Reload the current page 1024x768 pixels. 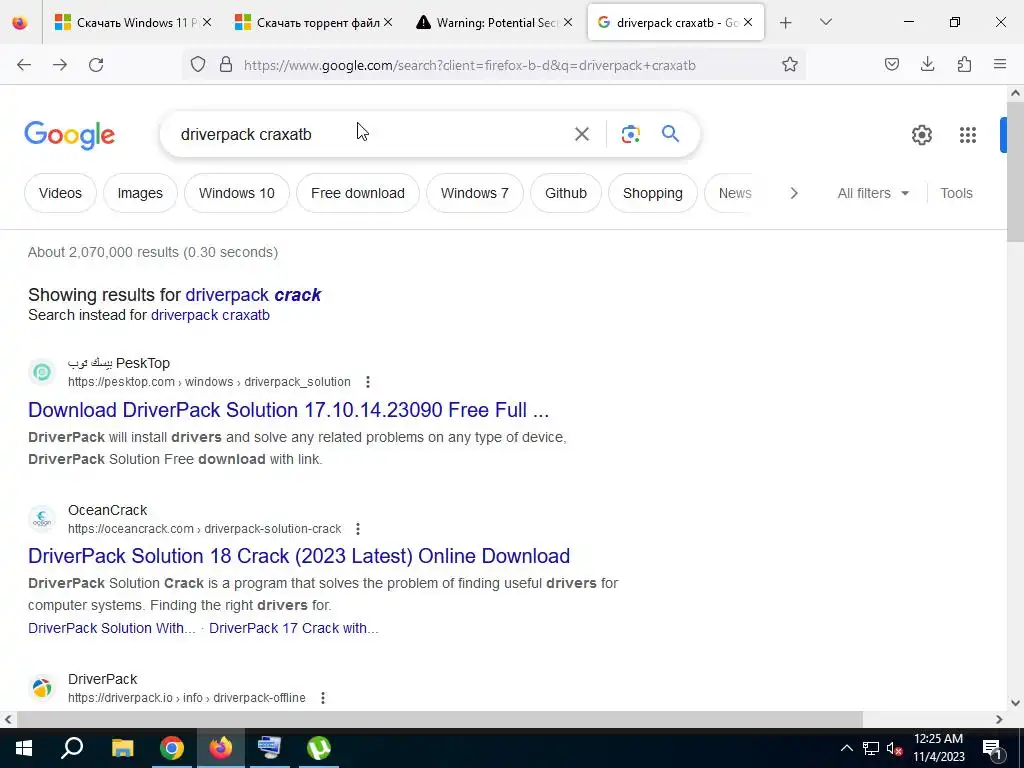[96, 65]
